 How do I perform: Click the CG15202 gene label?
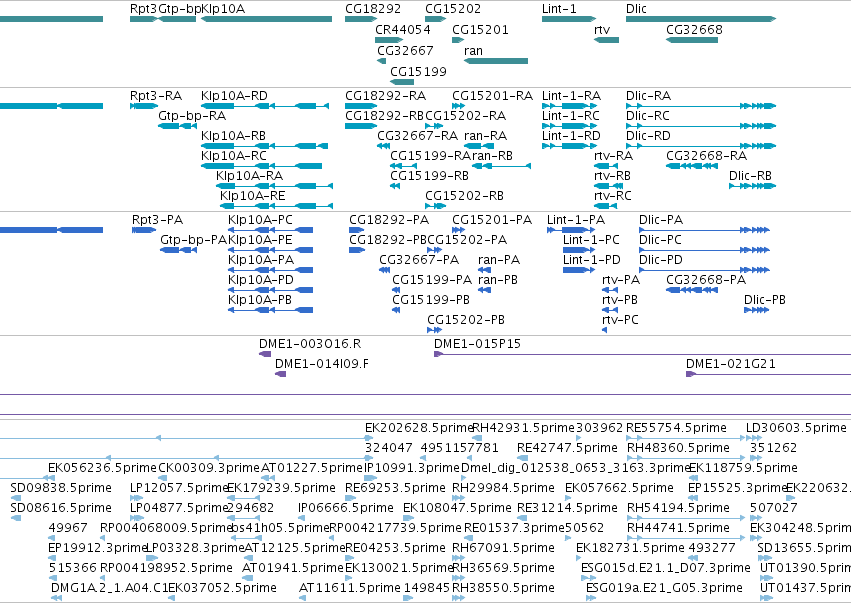(x=453, y=9)
